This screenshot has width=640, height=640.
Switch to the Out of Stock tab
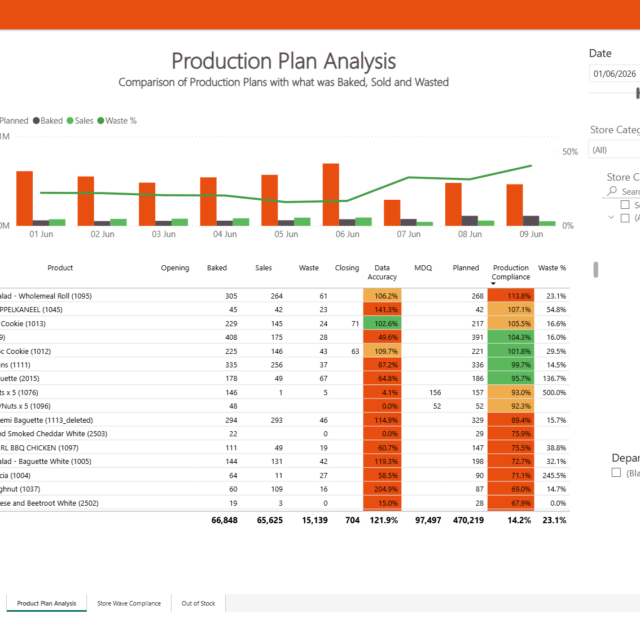[198, 603]
